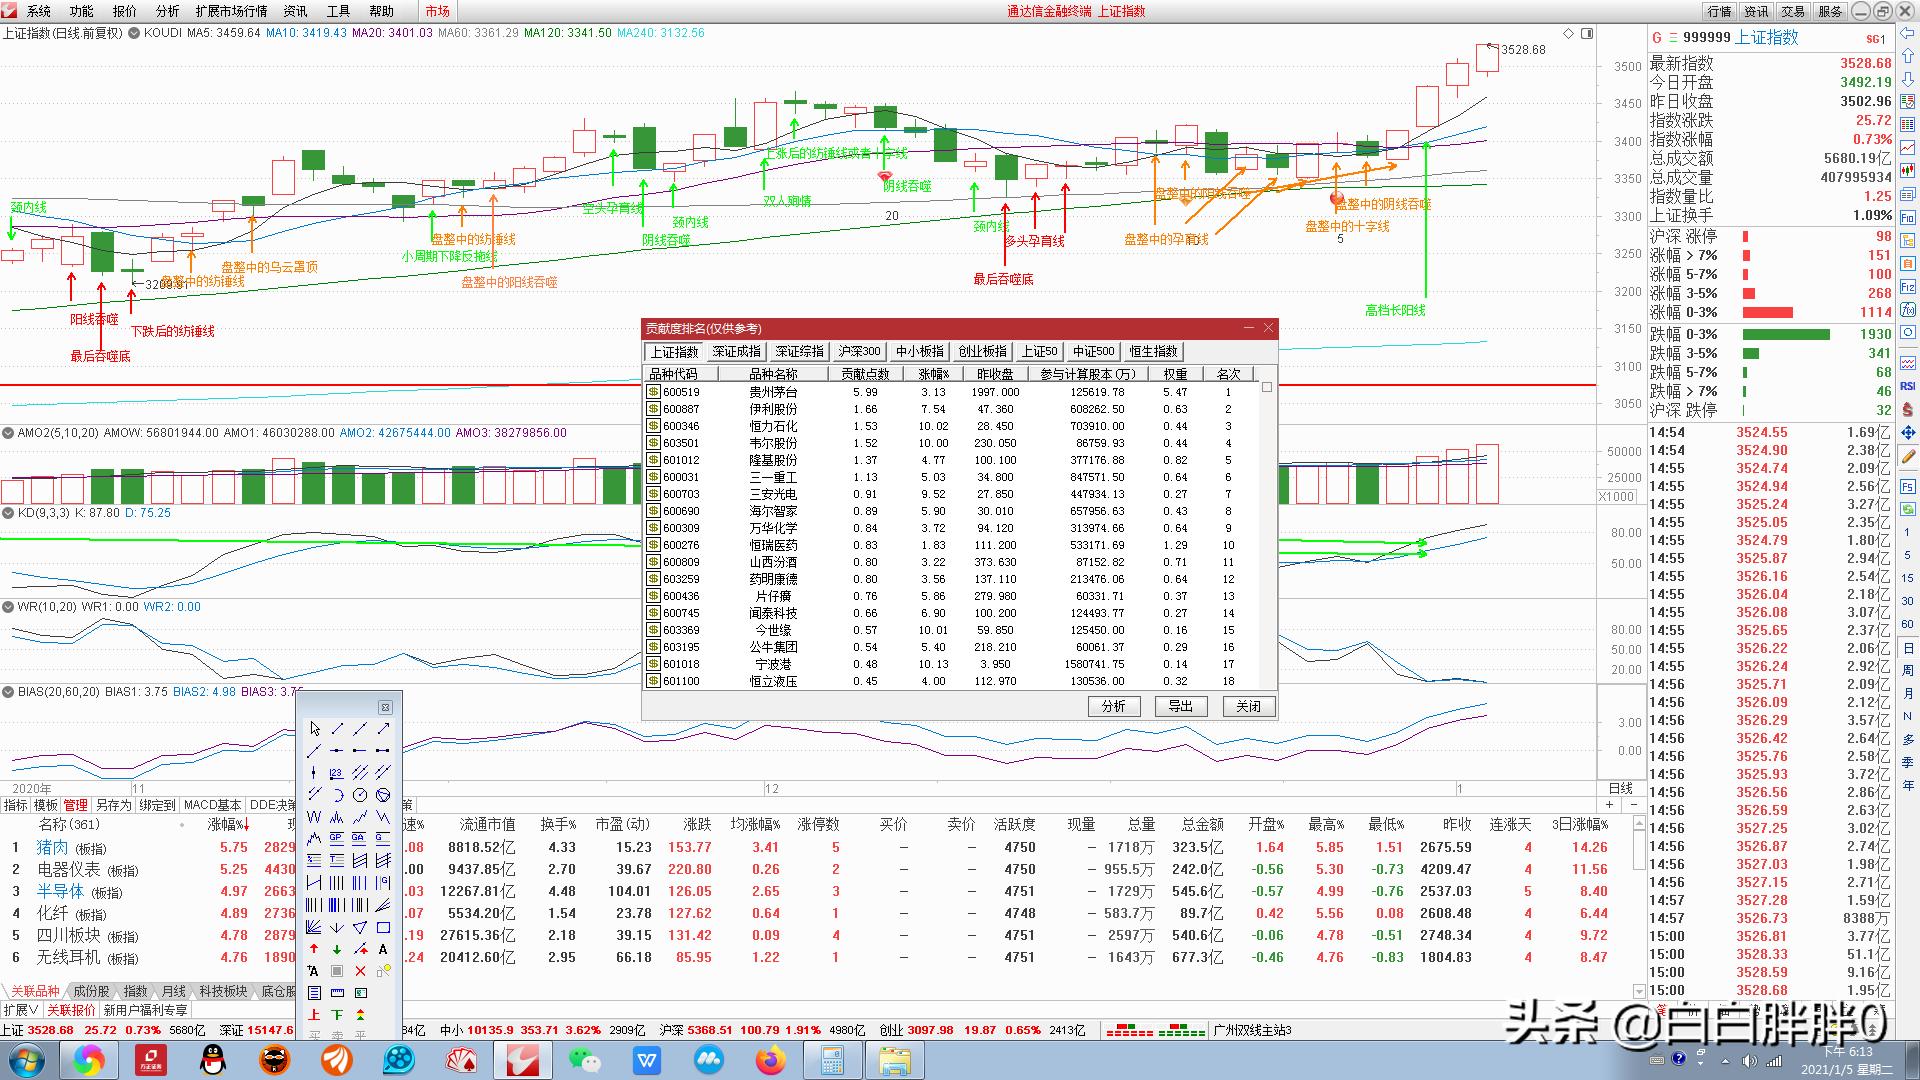Image resolution: width=1920 pixels, height=1080 pixels.
Task: Select the circle drawing tool
Action: tap(360, 794)
